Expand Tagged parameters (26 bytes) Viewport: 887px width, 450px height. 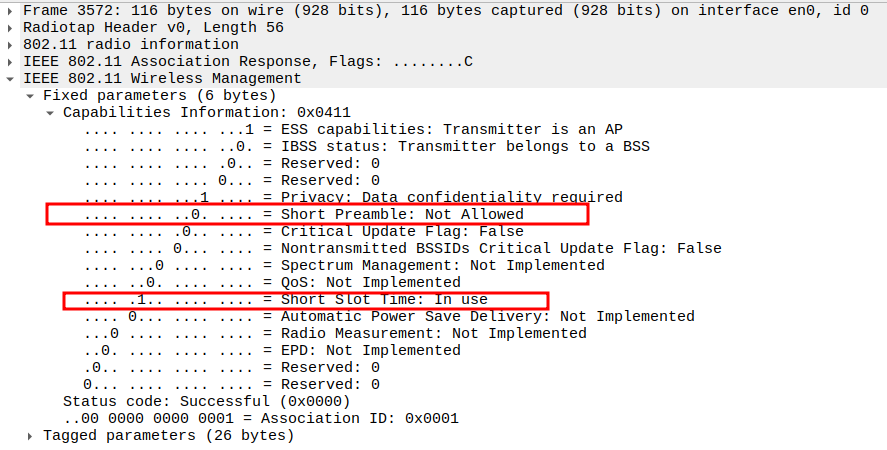[31, 435]
